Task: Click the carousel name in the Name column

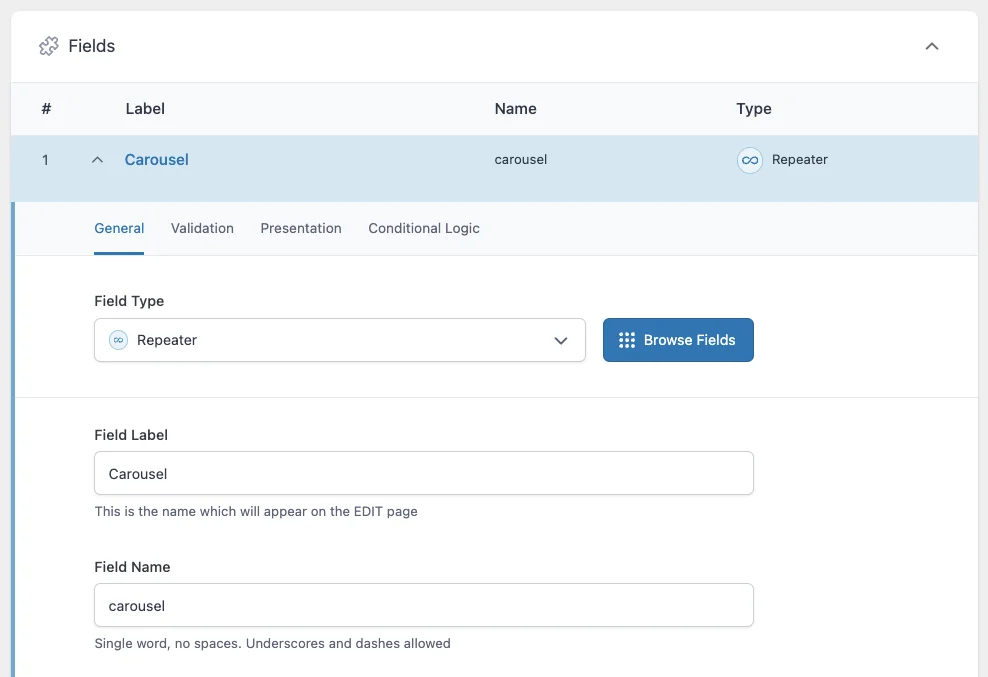Action: (x=521, y=160)
